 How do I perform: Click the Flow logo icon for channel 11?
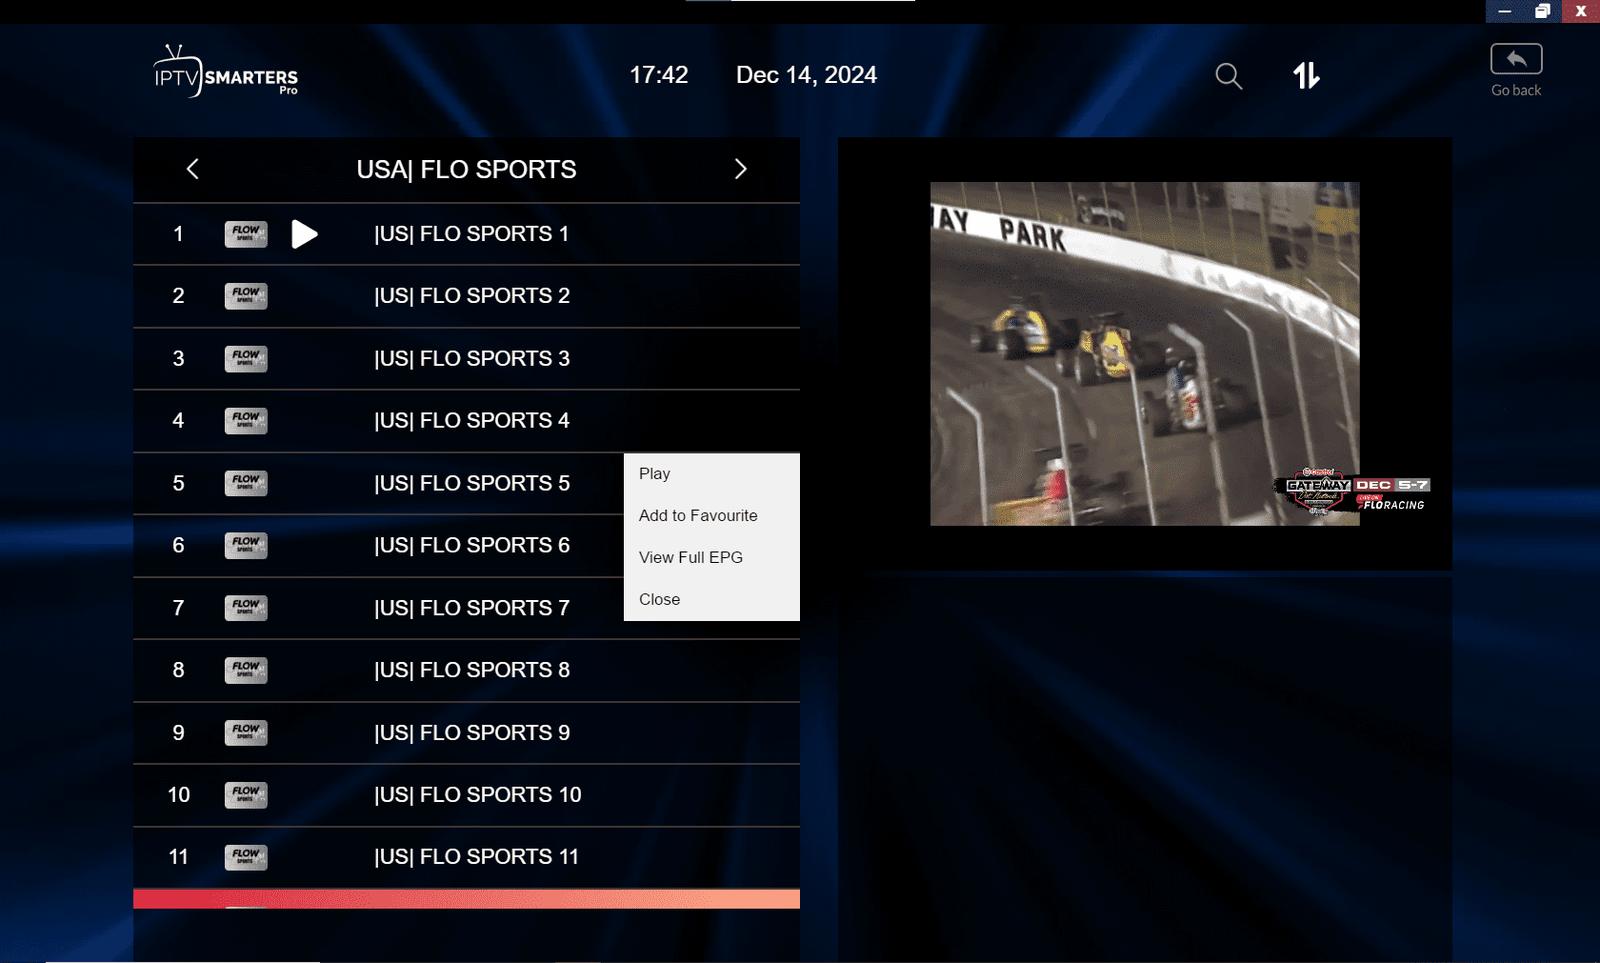[246, 857]
